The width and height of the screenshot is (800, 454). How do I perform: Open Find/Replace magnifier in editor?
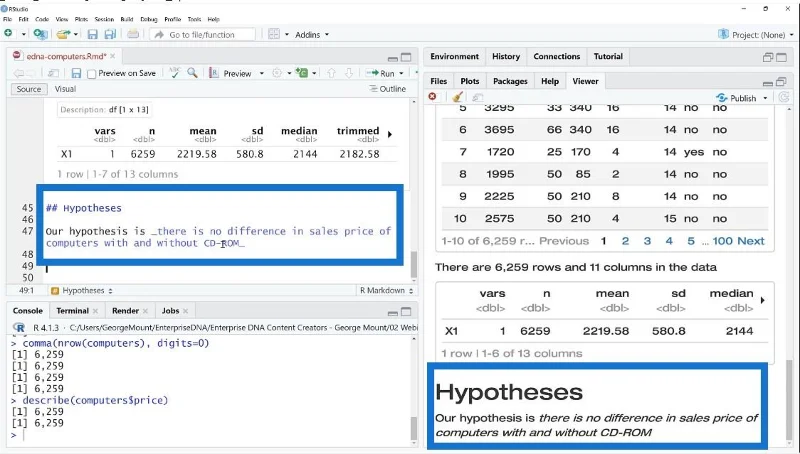pos(192,73)
